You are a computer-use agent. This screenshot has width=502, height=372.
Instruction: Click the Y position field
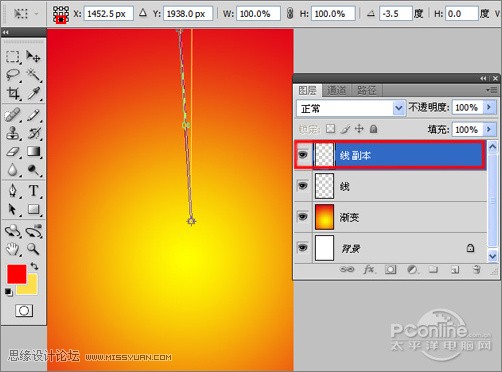(x=188, y=14)
